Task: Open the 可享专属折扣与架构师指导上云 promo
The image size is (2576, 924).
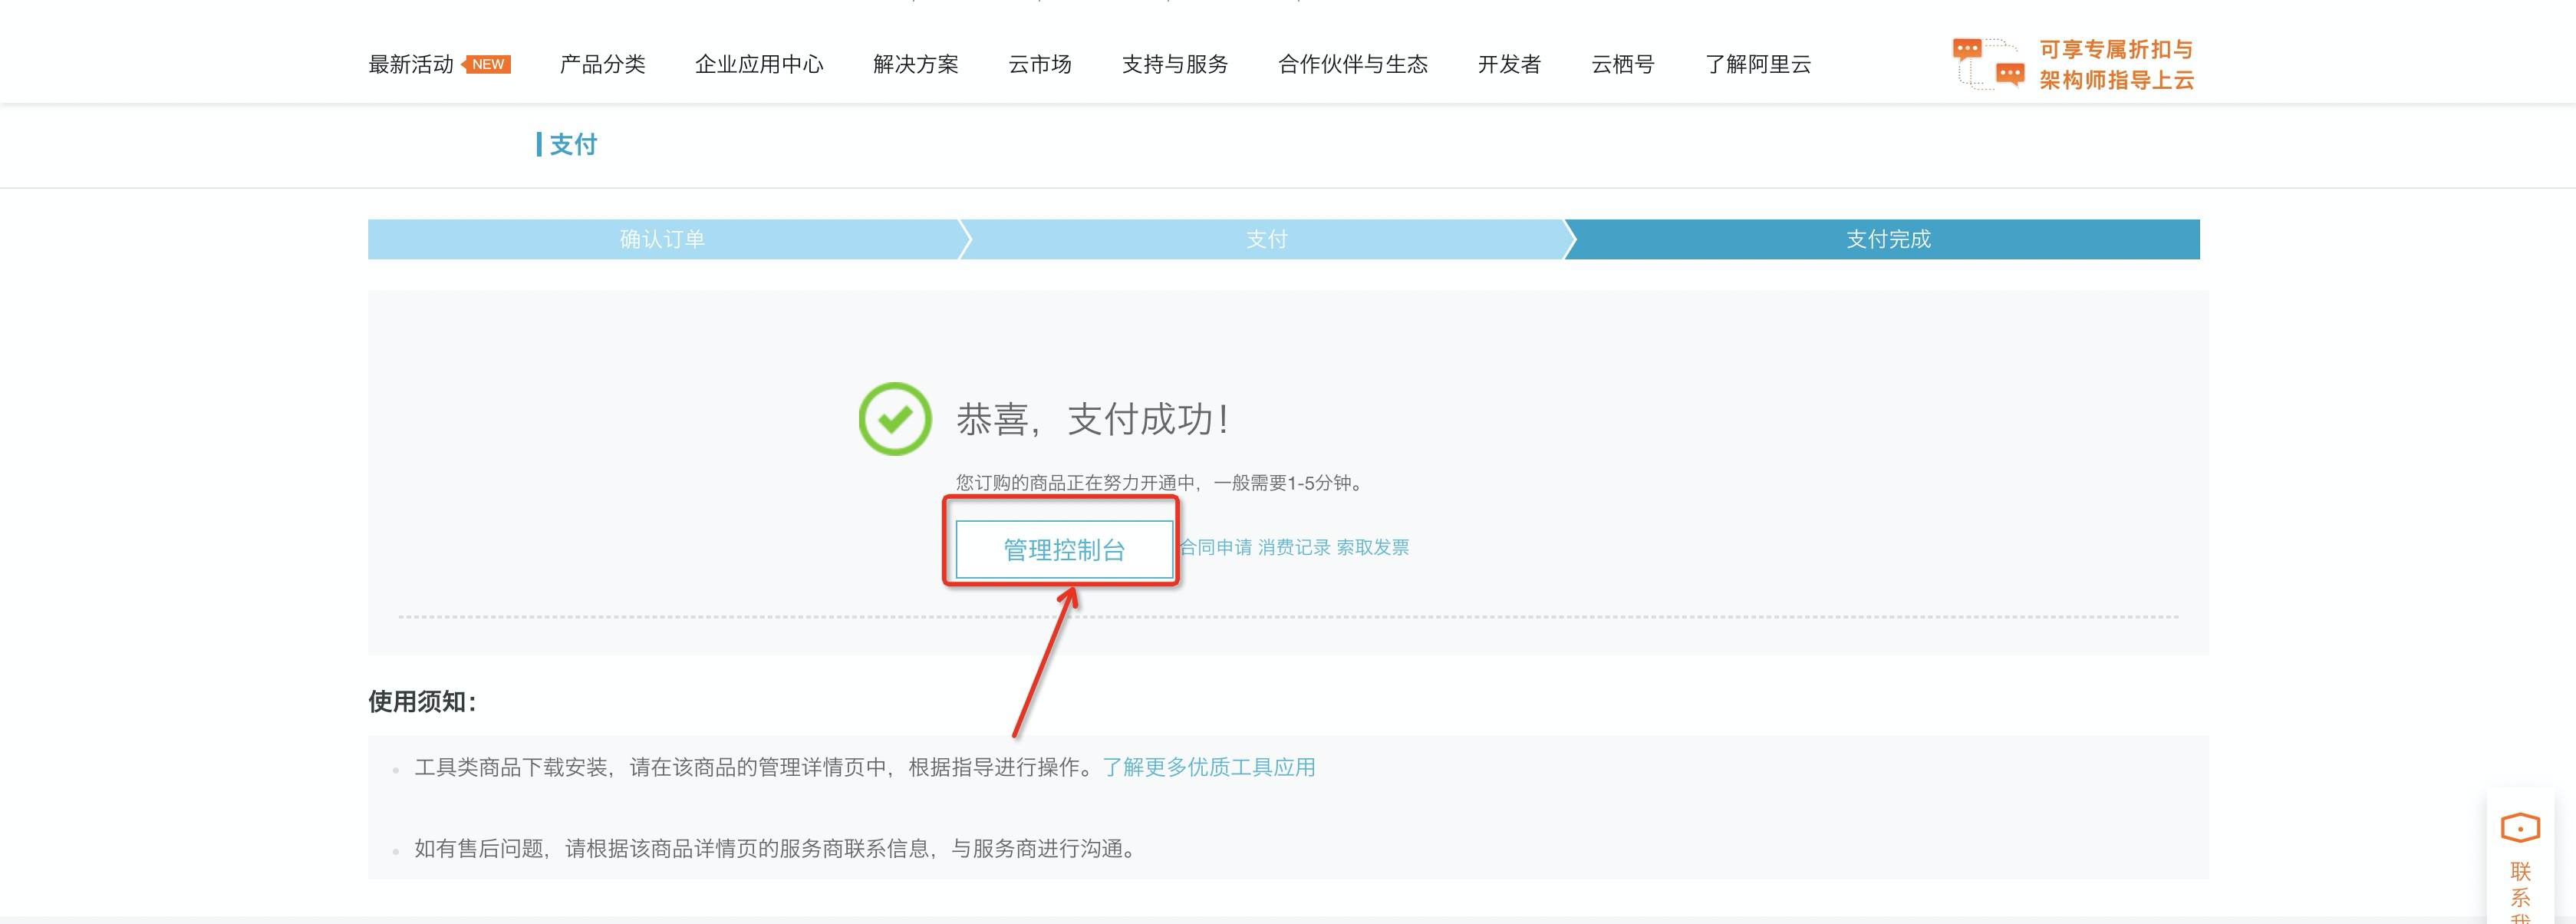Action: [2116, 65]
